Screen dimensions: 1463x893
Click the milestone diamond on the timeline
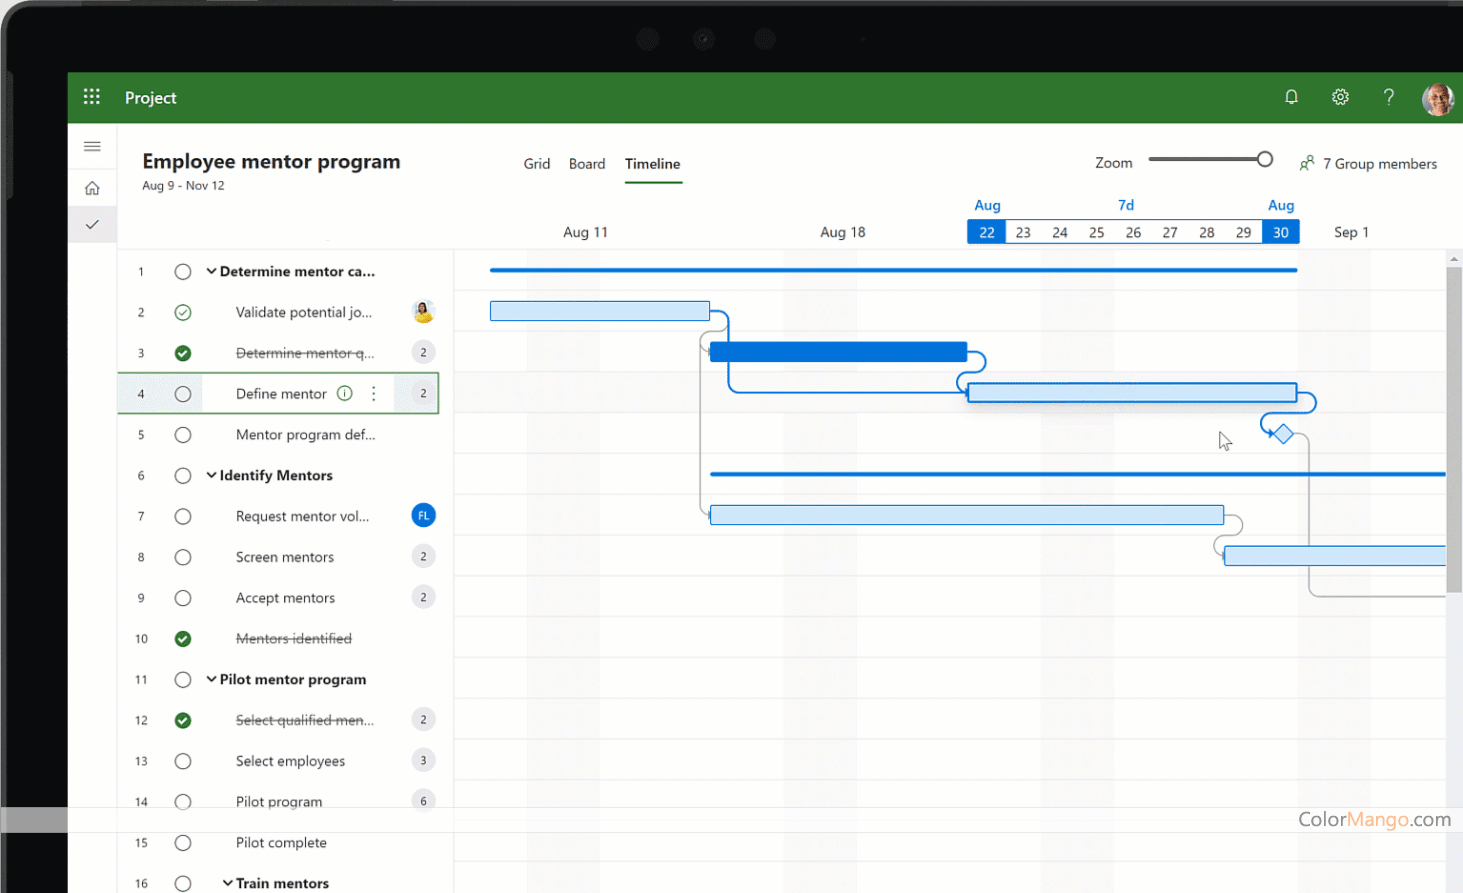[x=1283, y=434]
